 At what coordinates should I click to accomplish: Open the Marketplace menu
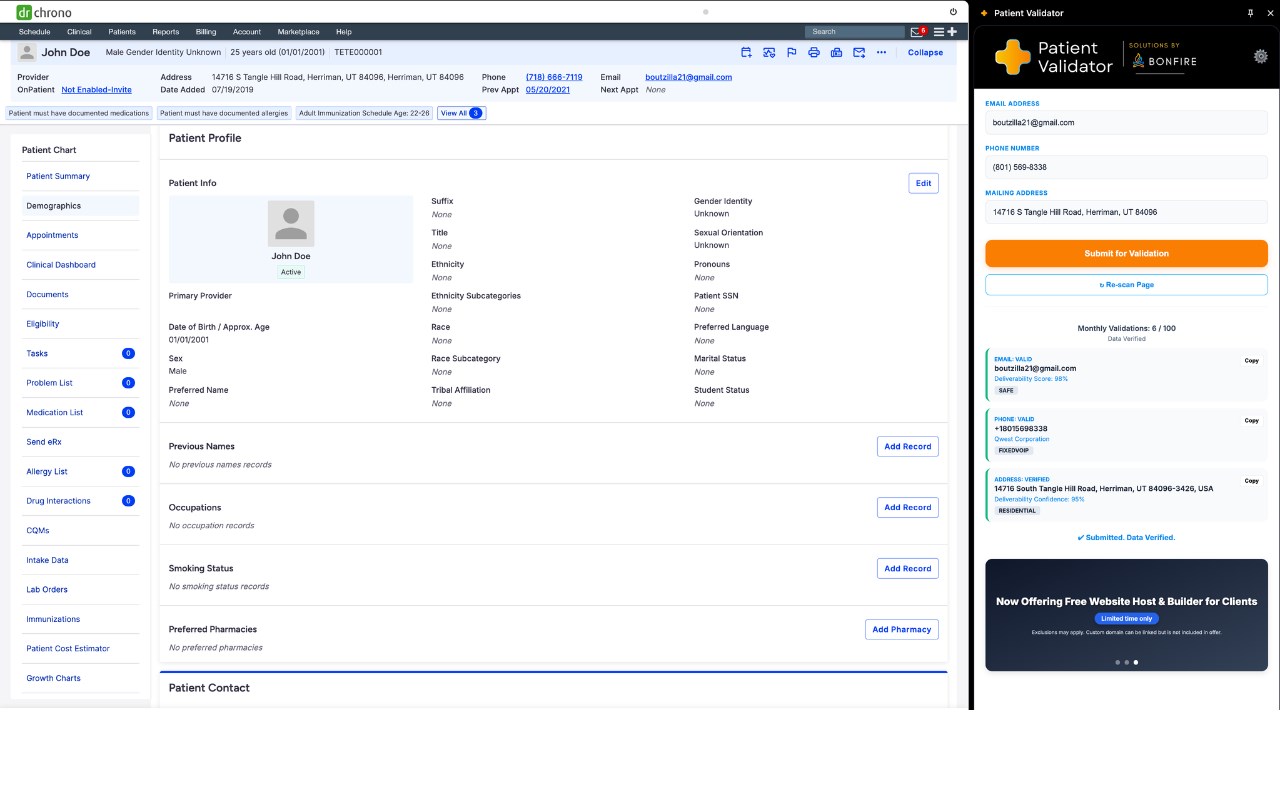[299, 32]
